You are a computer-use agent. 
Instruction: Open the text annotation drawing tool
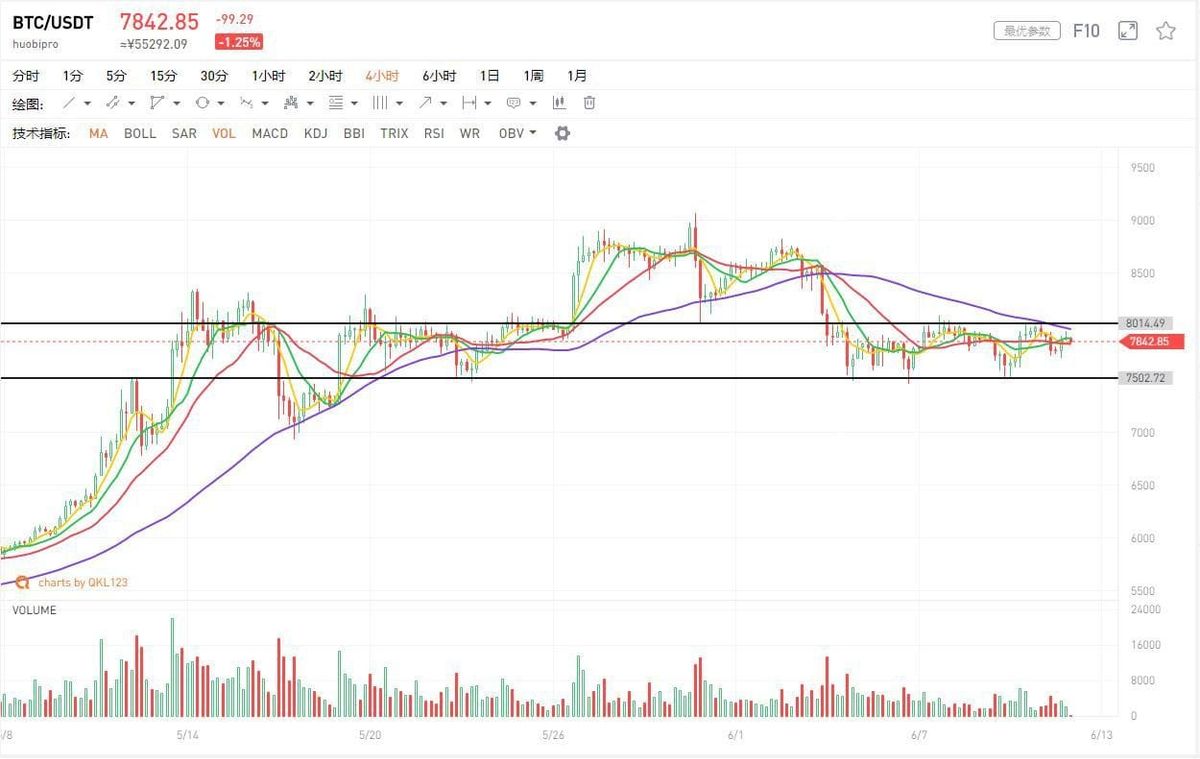(x=513, y=102)
